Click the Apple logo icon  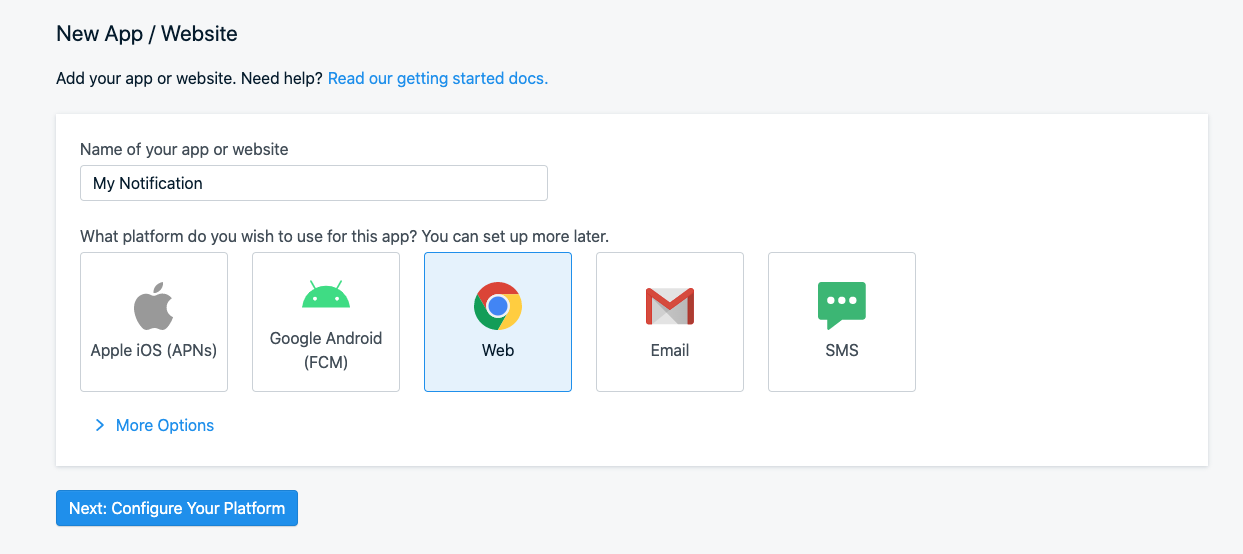pos(154,306)
